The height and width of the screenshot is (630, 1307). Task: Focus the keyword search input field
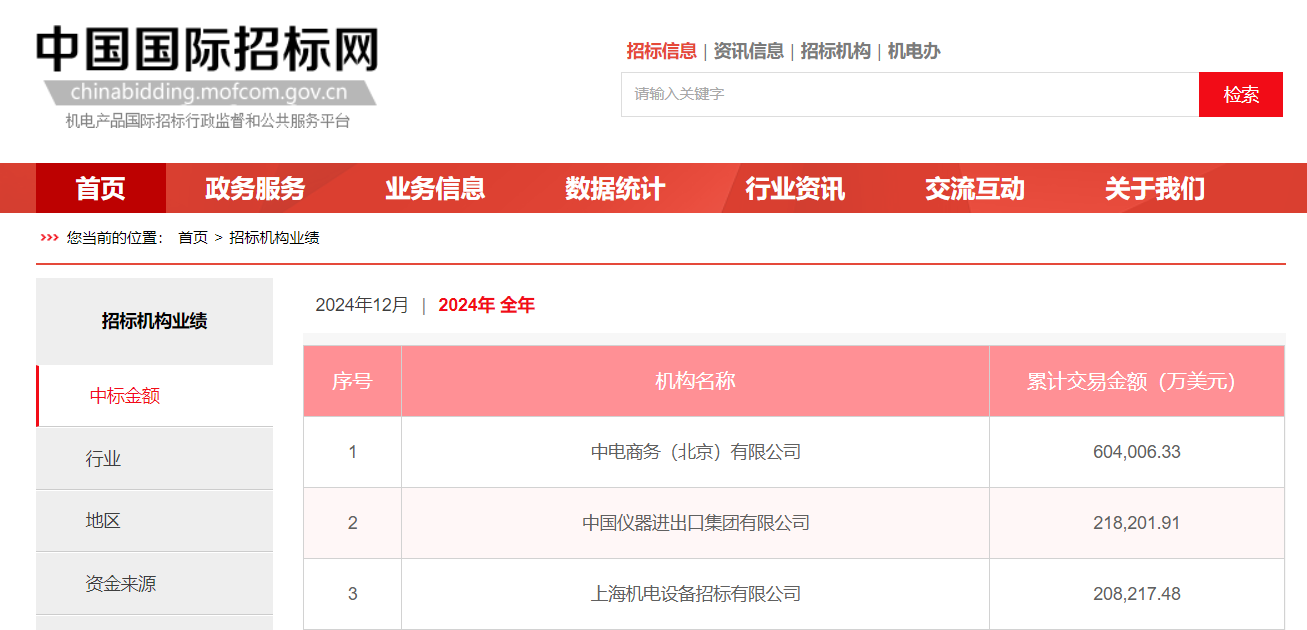click(x=909, y=95)
